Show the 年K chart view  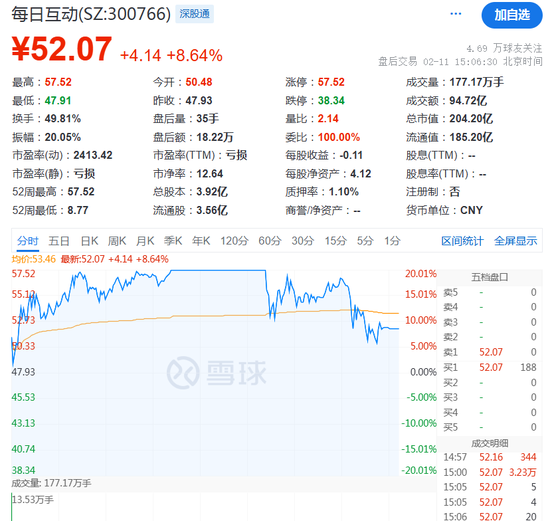click(201, 241)
